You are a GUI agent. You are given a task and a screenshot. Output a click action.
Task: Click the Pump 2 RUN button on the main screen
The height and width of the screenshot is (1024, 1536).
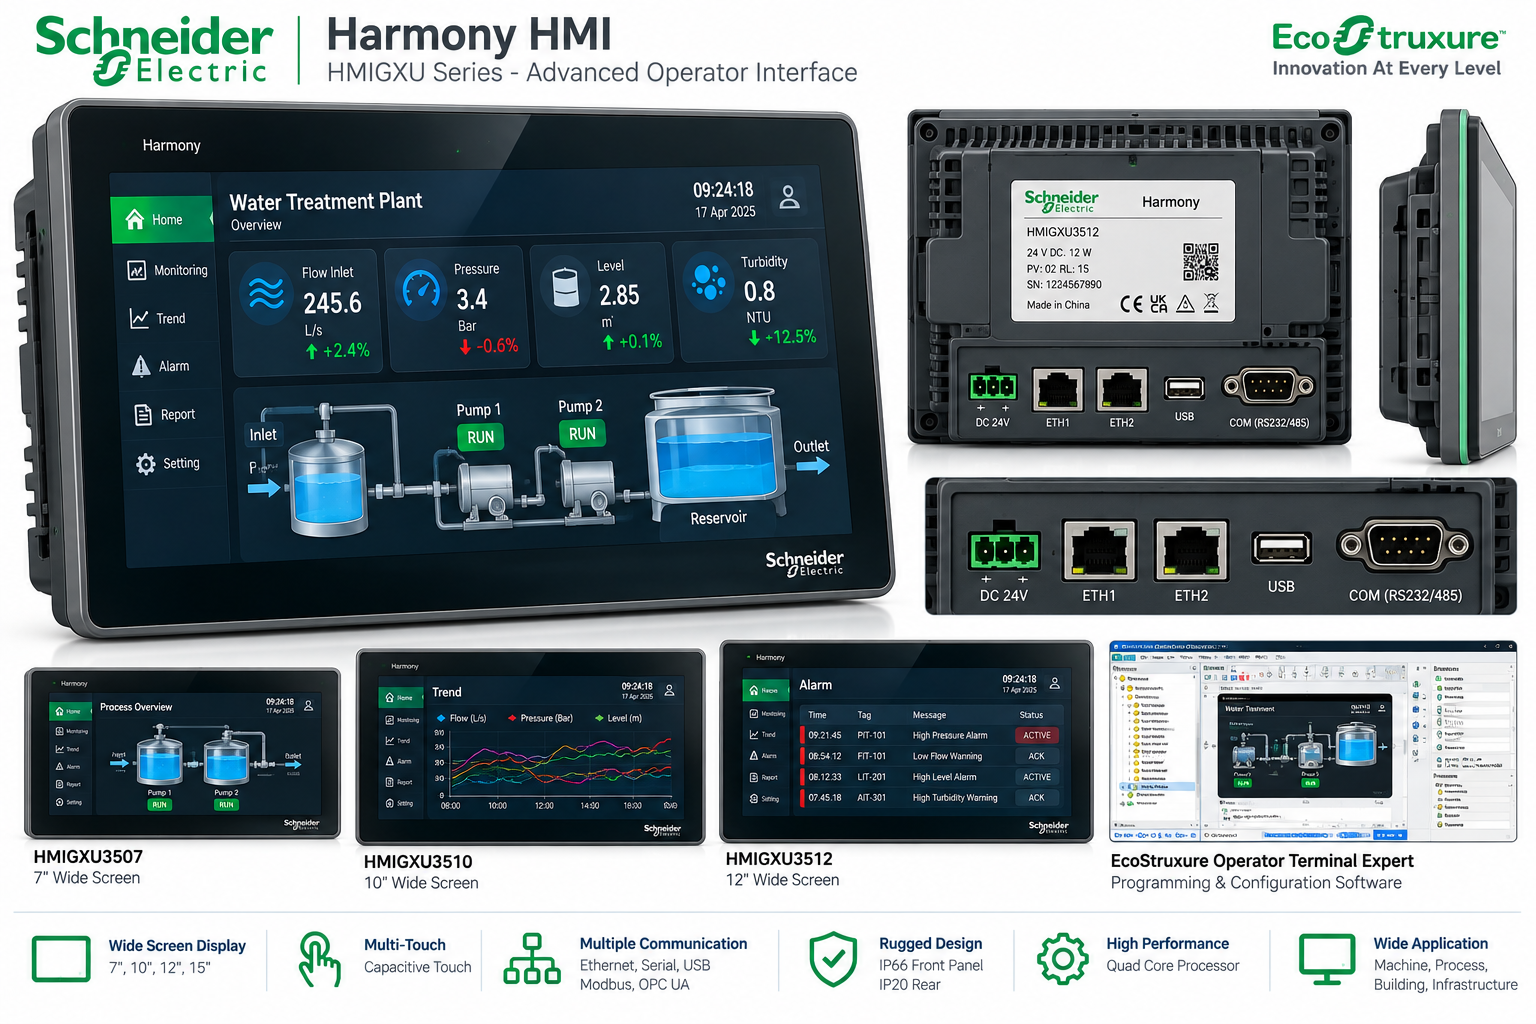pyautogui.click(x=582, y=433)
